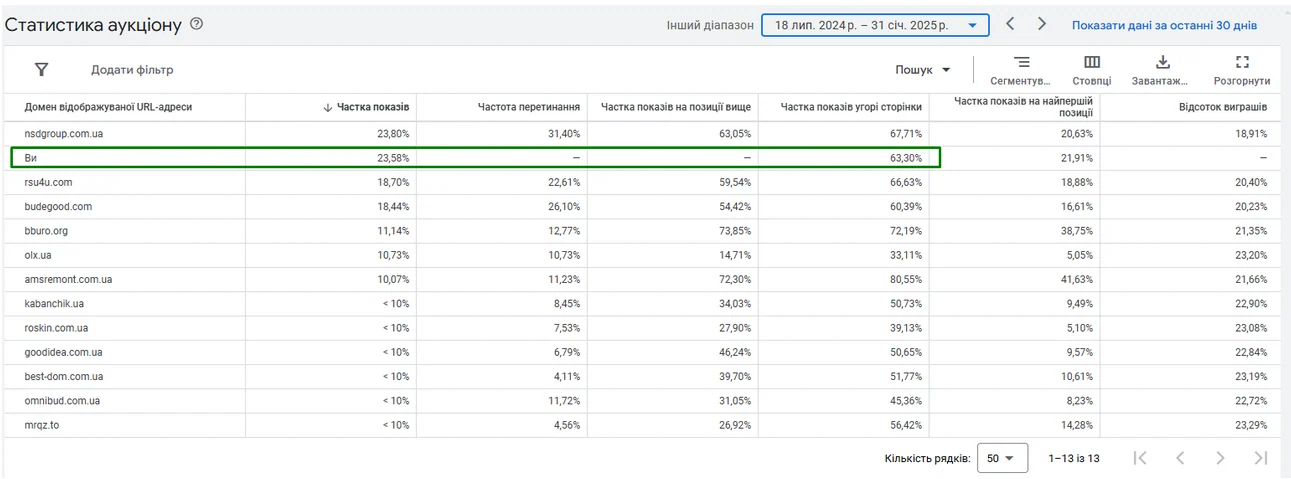The width and height of the screenshot is (1291, 479).
Task: Go to next table page
Action: (x=1220, y=458)
